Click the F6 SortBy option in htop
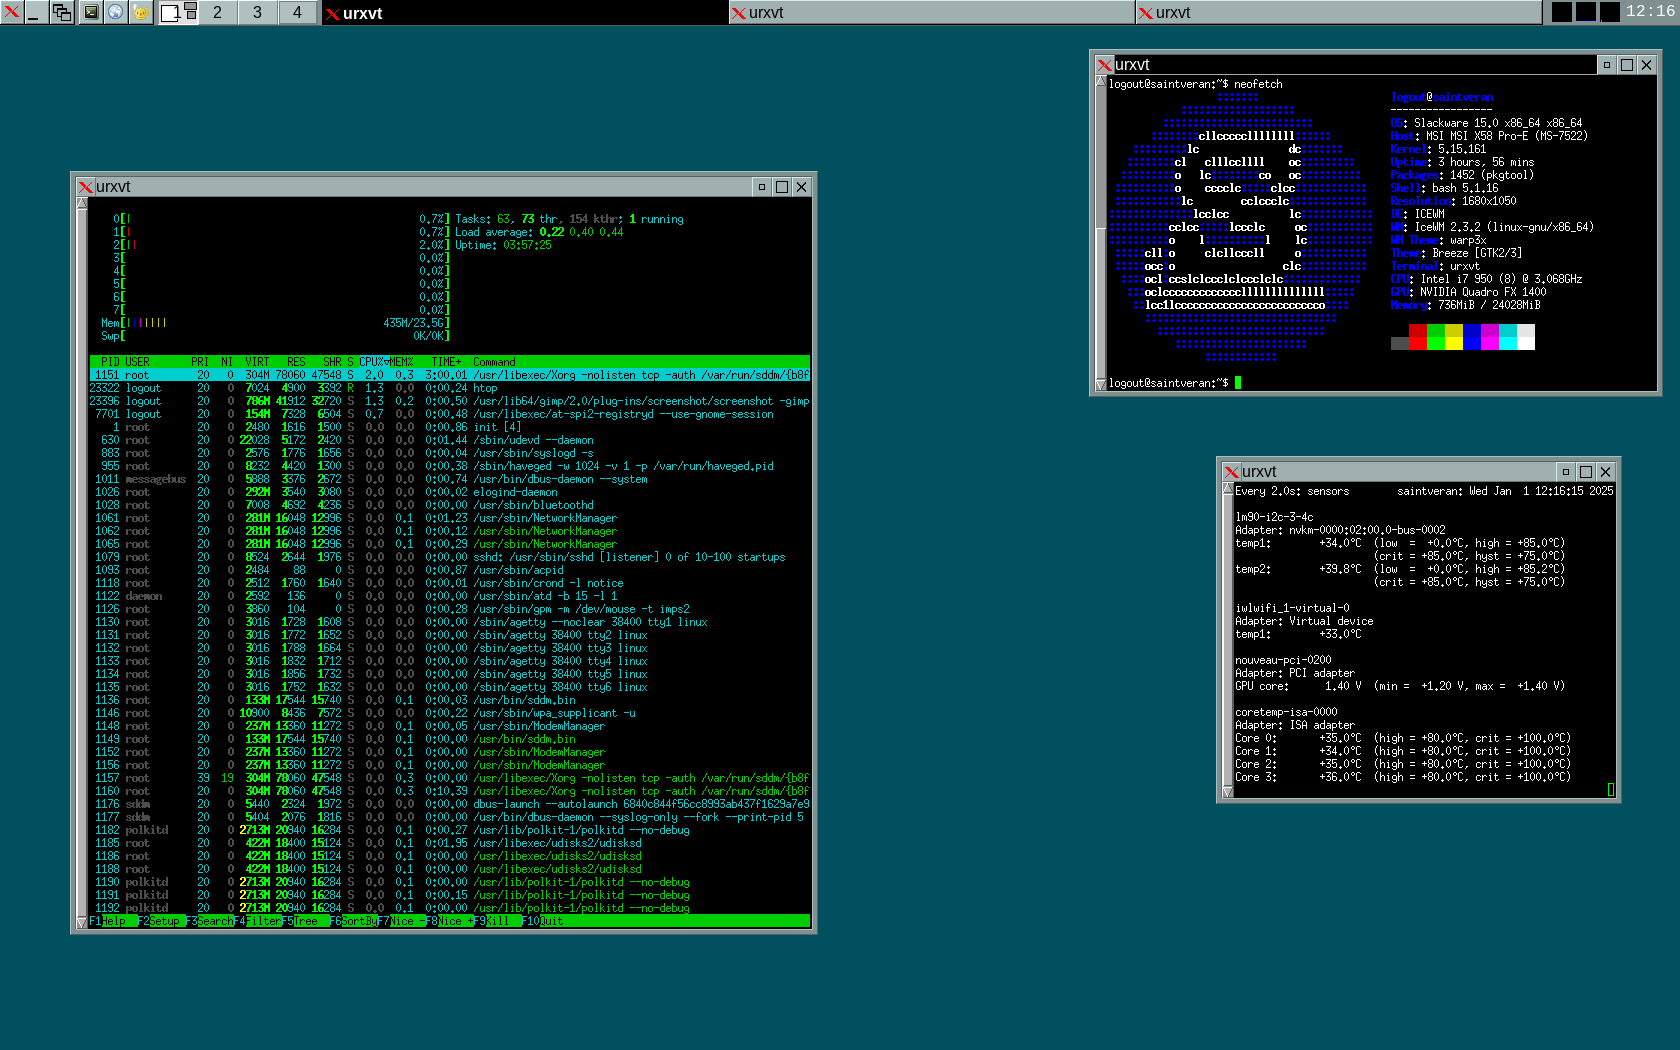The height and width of the screenshot is (1050, 1680). (x=353, y=921)
